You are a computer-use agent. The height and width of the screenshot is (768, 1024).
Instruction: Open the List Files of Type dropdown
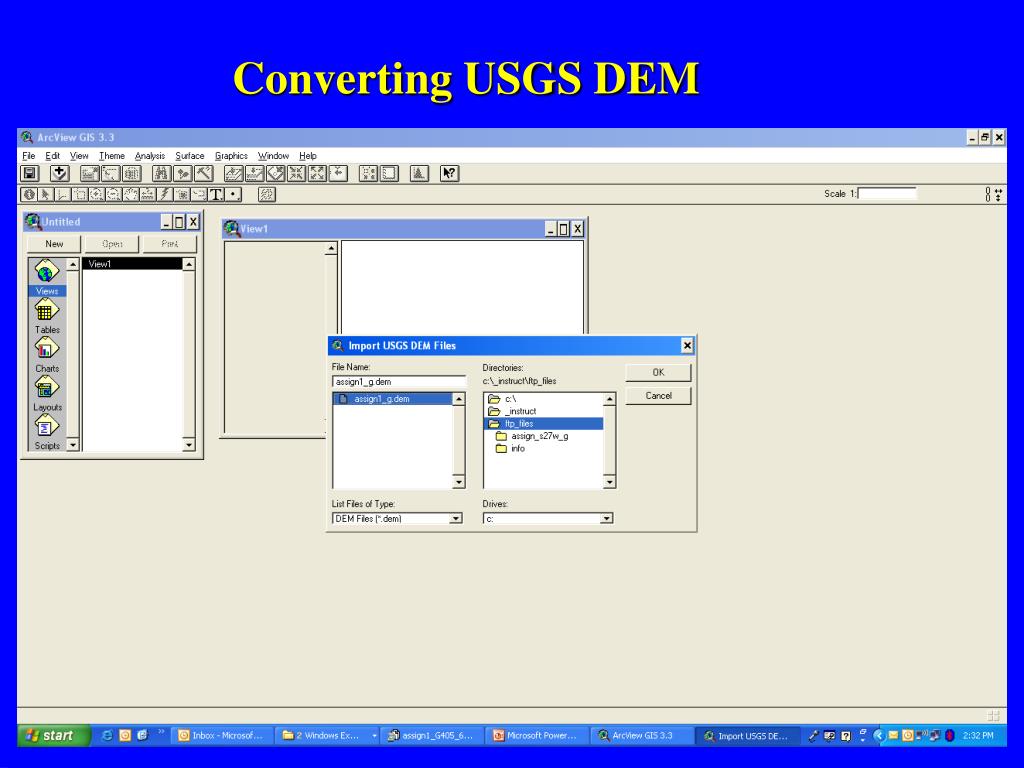[456, 519]
